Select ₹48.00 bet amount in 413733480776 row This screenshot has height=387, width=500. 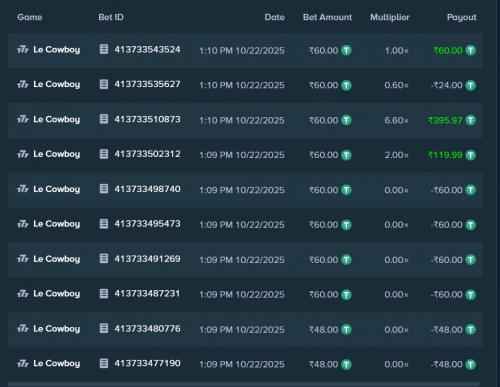pyautogui.click(x=324, y=330)
